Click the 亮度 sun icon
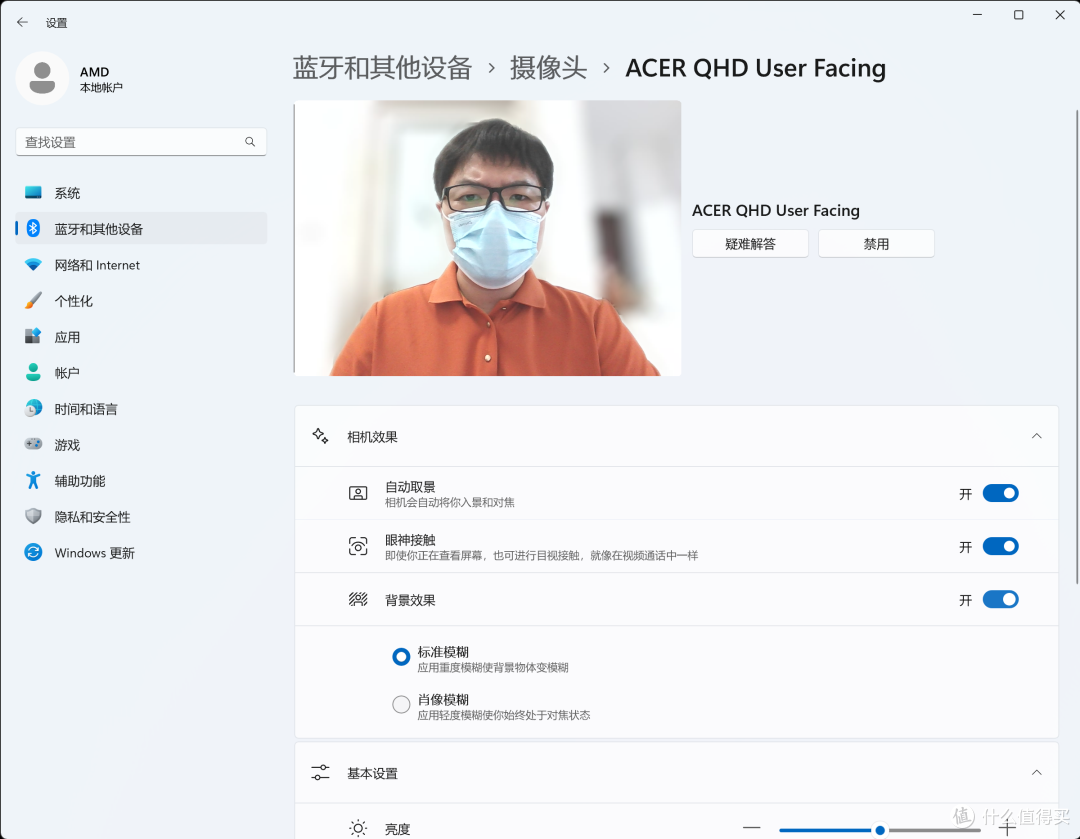The image size is (1080, 839). pos(358,828)
